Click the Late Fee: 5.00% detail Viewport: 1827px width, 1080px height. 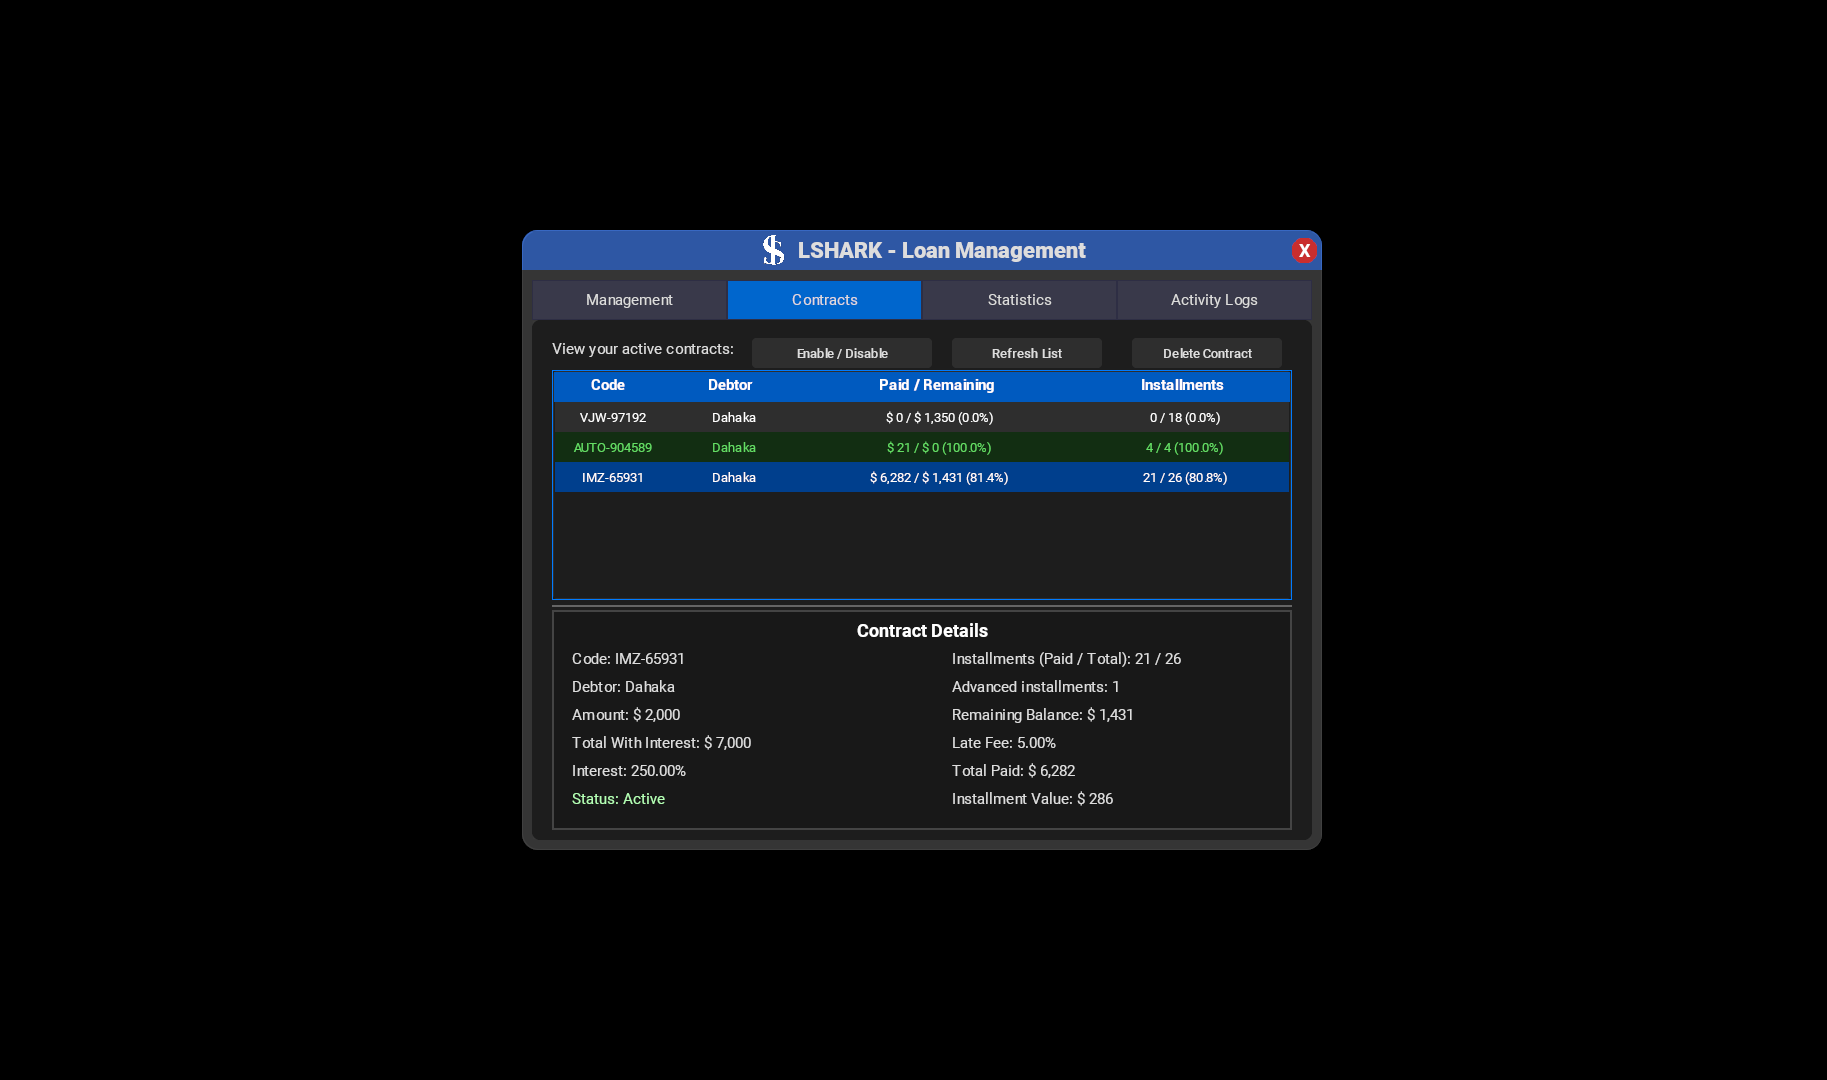(x=1004, y=743)
